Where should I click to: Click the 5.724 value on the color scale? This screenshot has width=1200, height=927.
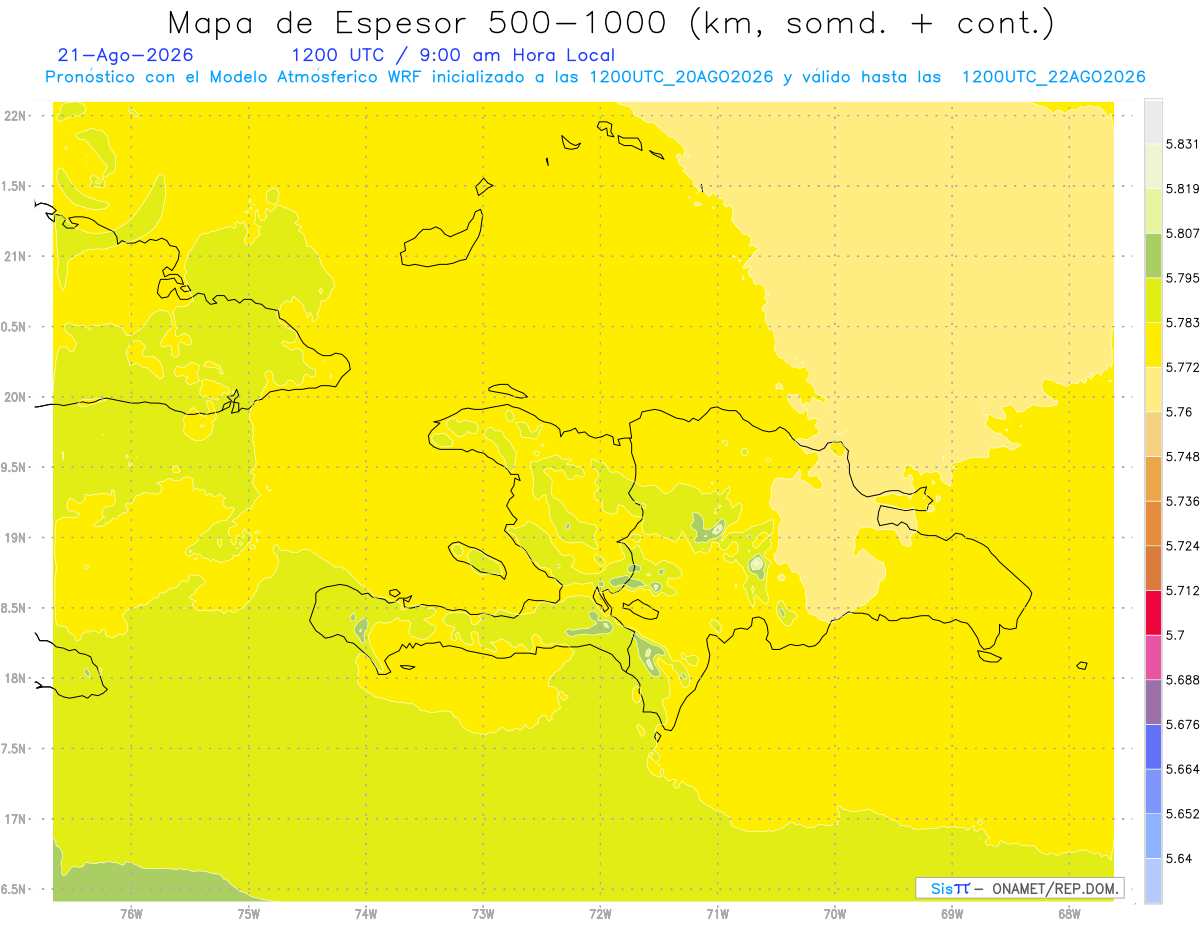pyautogui.click(x=1182, y=546)
